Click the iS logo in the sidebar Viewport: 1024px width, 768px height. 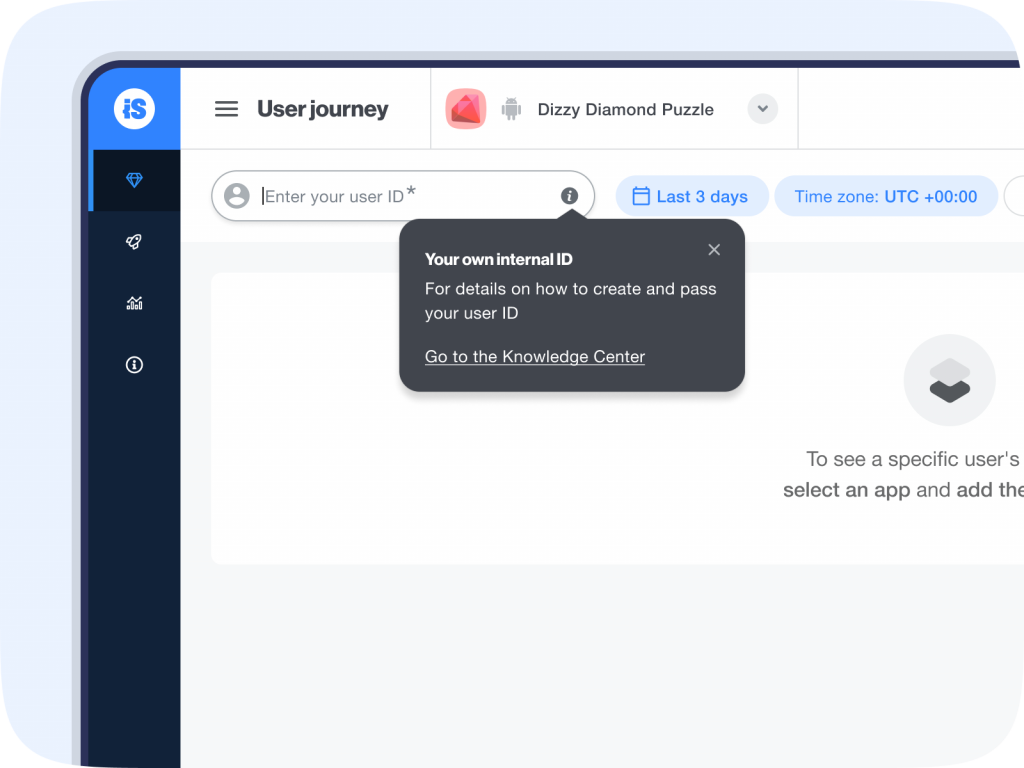[135, 108]
